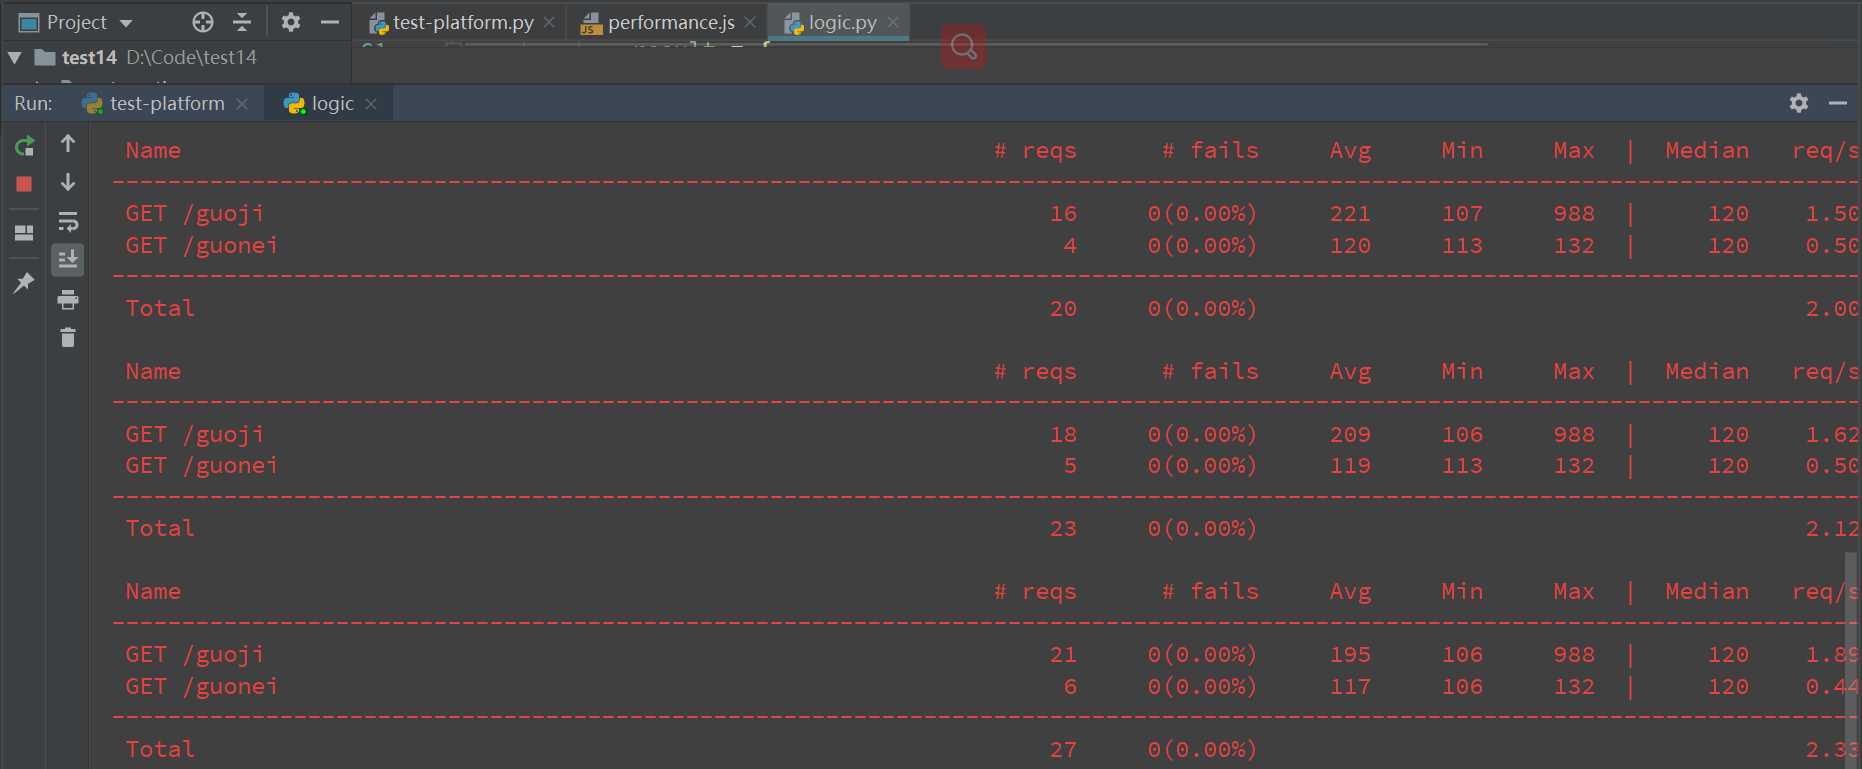
Task: Print the console output
Action: click(68, 299)
